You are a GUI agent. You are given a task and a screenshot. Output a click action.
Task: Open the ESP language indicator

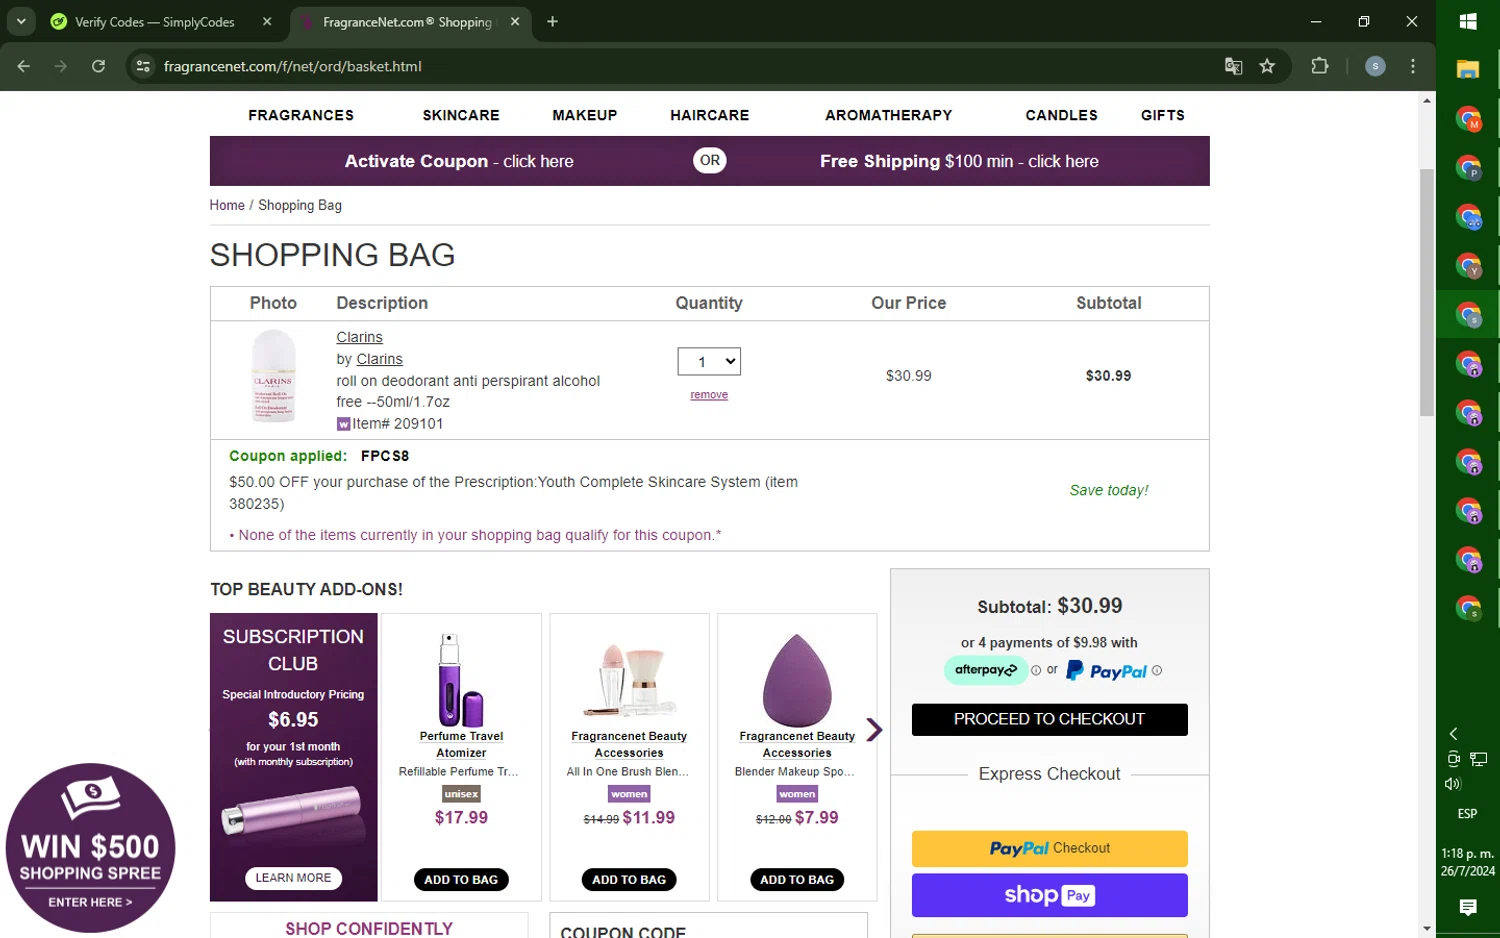click(1467, 814)
